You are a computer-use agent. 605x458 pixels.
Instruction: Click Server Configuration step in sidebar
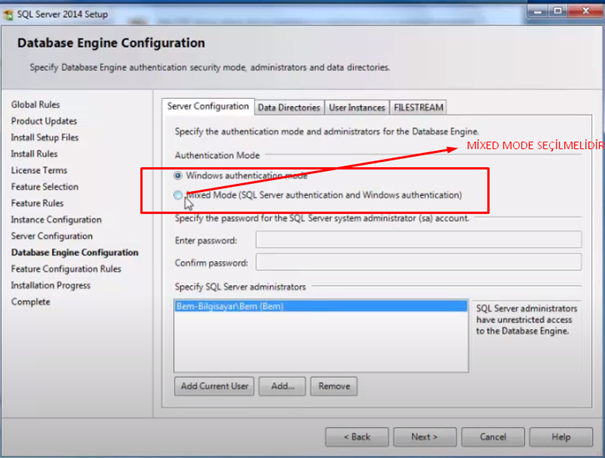(x=52, y=236)
